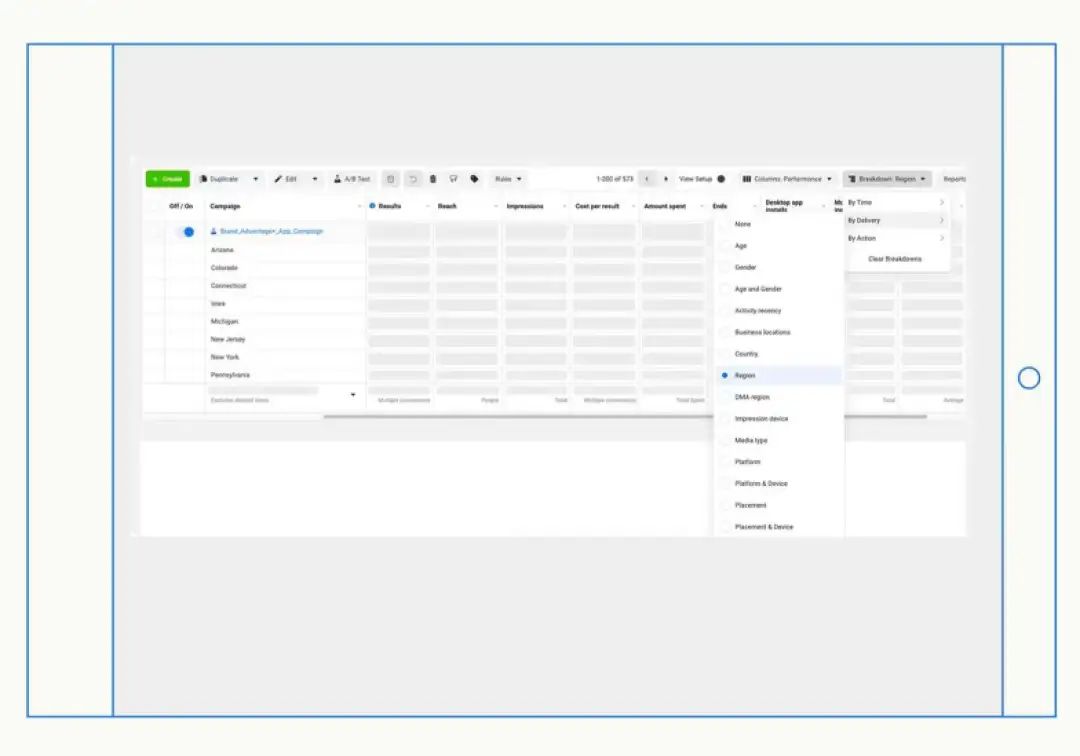Toggle the View Setup switch
This screenshot has height=756, width=1080.
[721, 179]
